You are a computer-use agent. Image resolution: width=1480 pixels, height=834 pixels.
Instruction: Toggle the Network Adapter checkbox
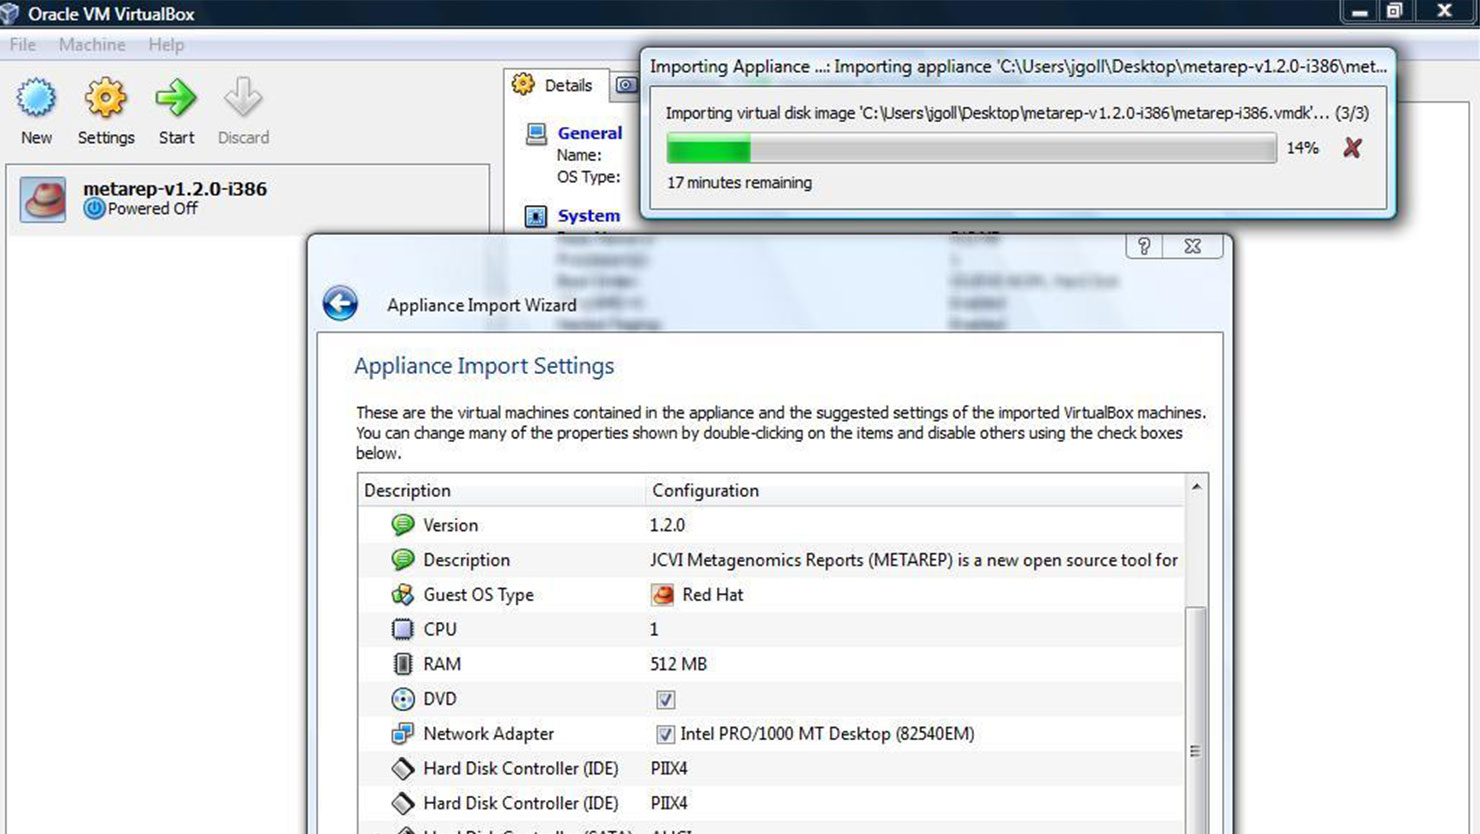click(x=665, y=734)
